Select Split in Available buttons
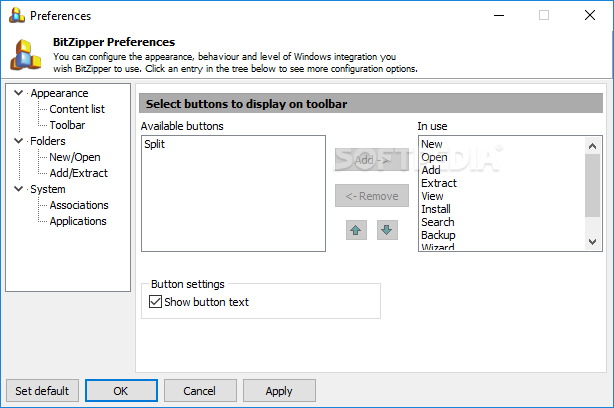Viewport: 614px width, 408px height. pos(233,144)
